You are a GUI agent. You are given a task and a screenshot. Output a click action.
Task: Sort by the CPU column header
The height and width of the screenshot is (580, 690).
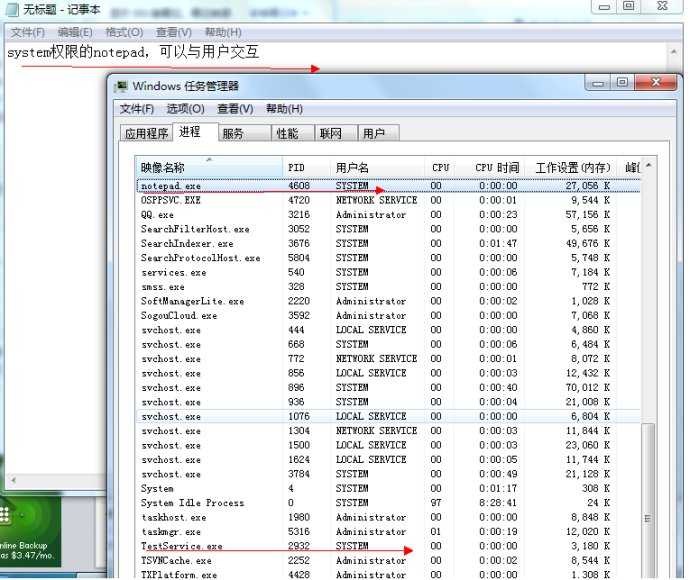click(x=440, y=167)
